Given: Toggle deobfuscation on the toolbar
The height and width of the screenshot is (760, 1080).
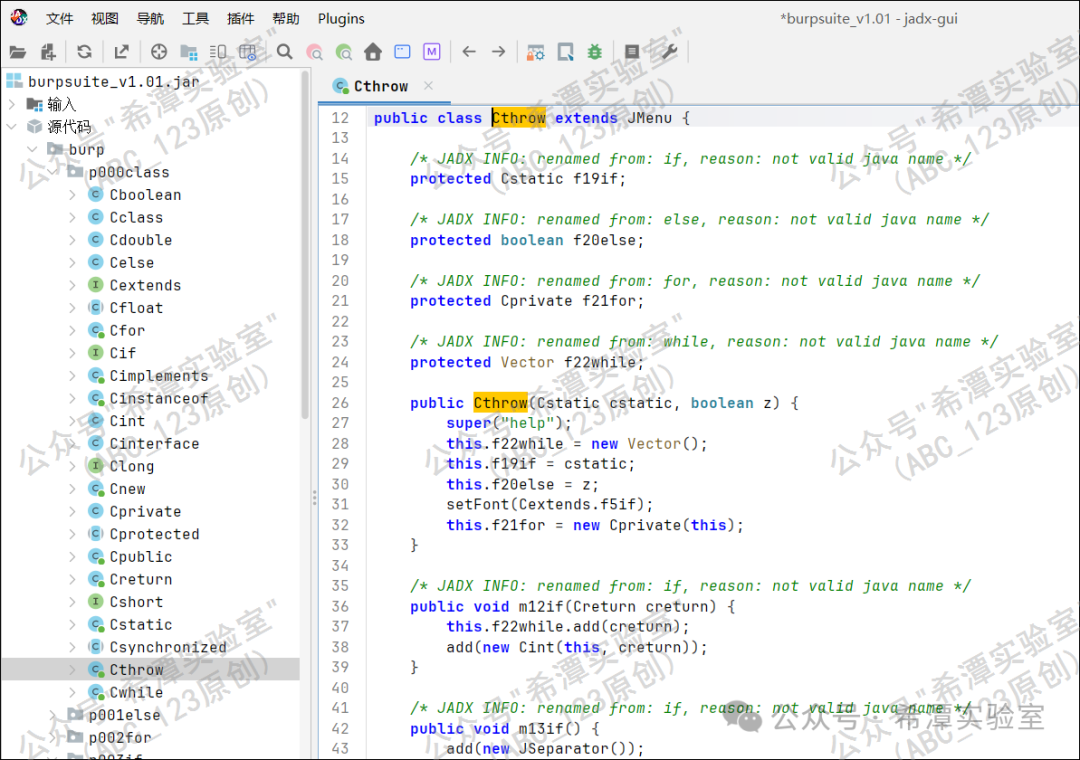Looking at the screenshot, I should (536, 51).
